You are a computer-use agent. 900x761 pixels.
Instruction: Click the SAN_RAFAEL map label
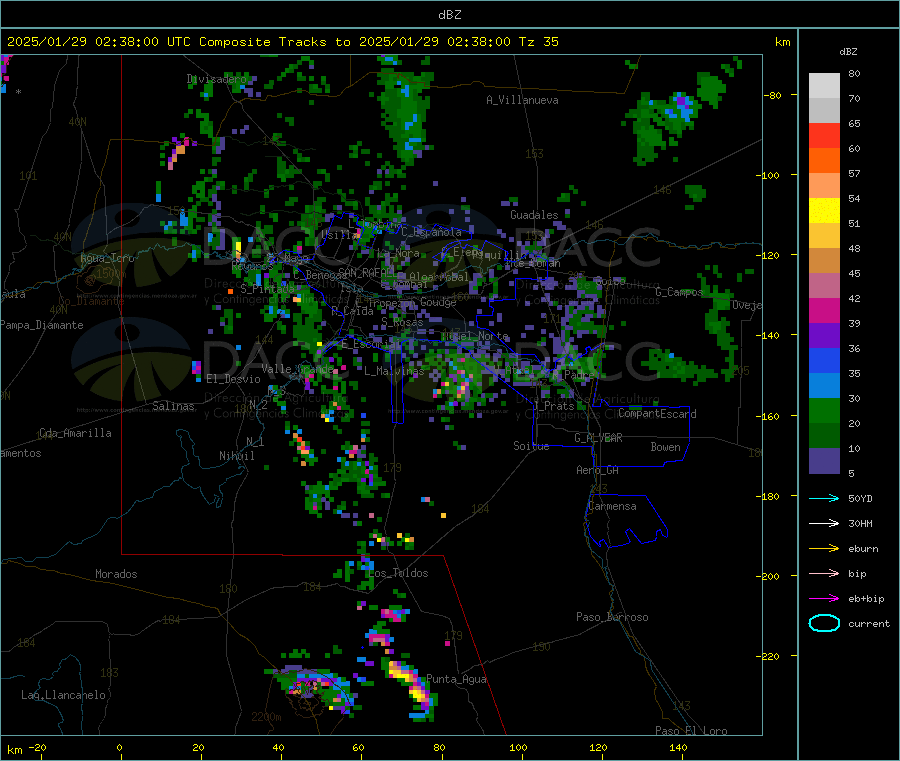click(367, 272)
